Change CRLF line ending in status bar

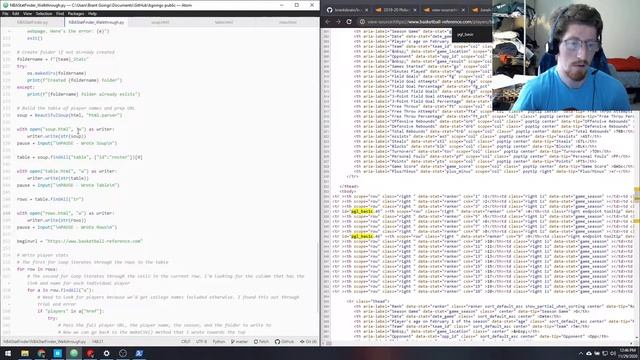tap(186, 342)
